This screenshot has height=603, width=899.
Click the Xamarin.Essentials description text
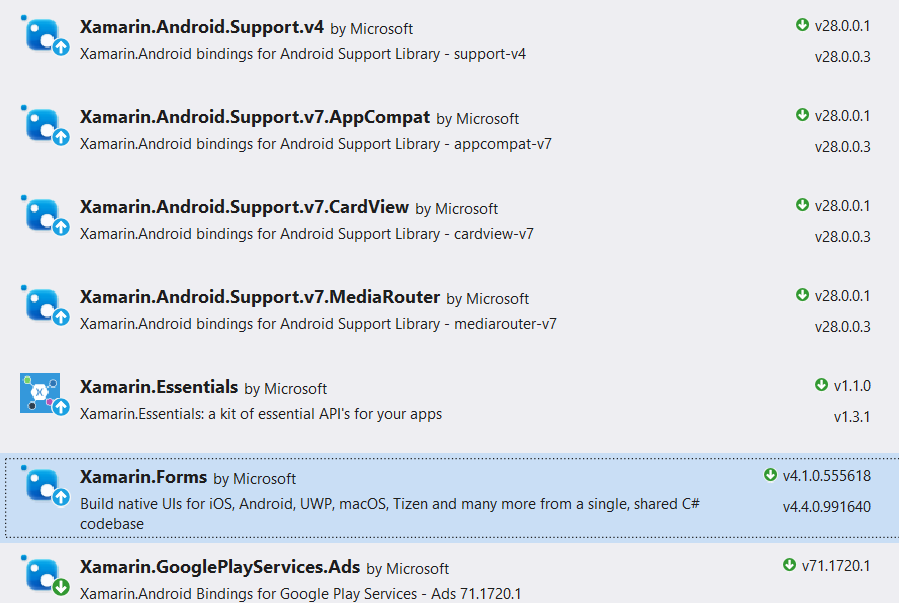tap(260, 413)
